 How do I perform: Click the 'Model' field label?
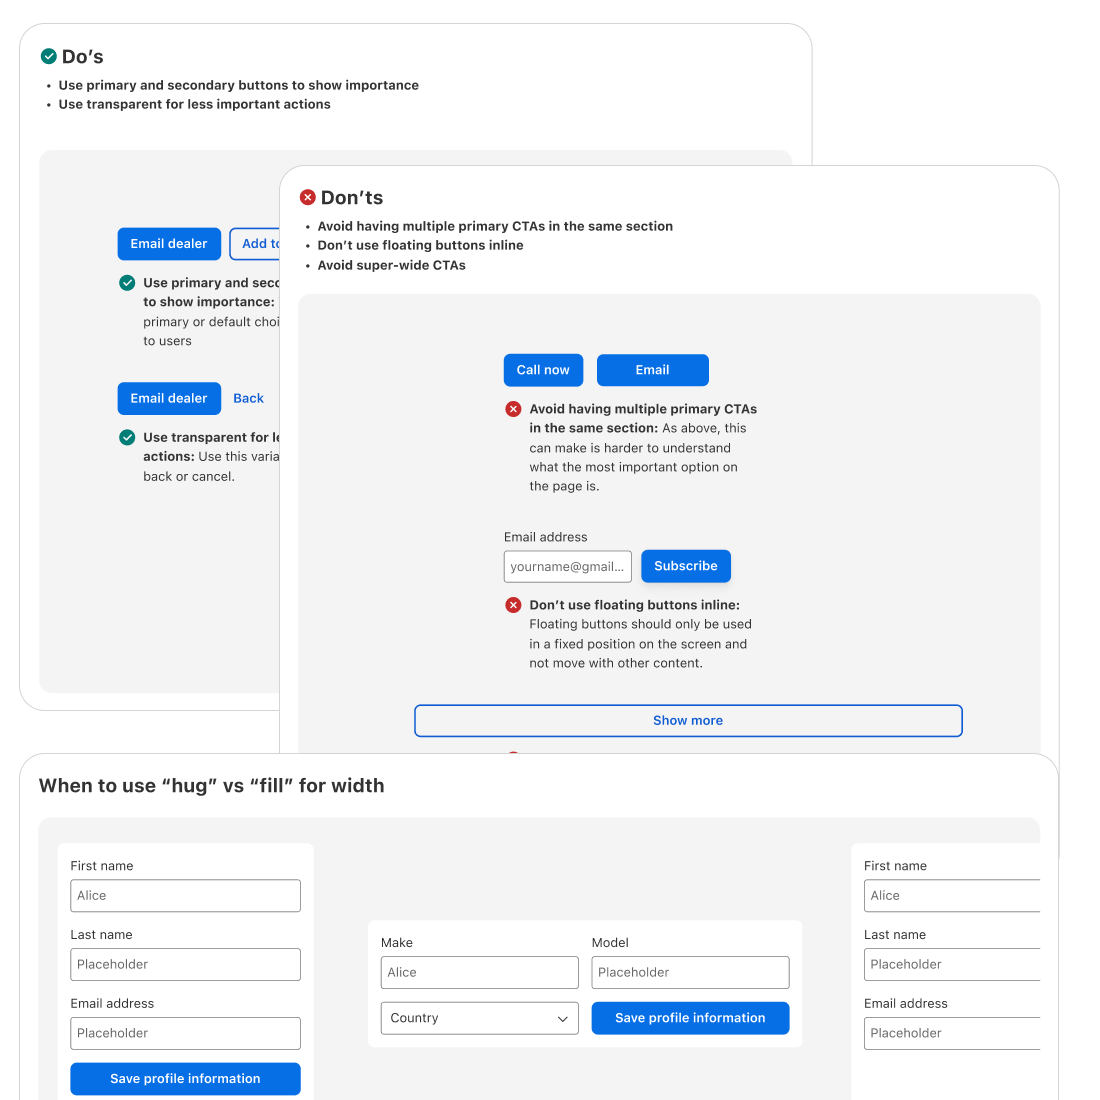[610, 943]
